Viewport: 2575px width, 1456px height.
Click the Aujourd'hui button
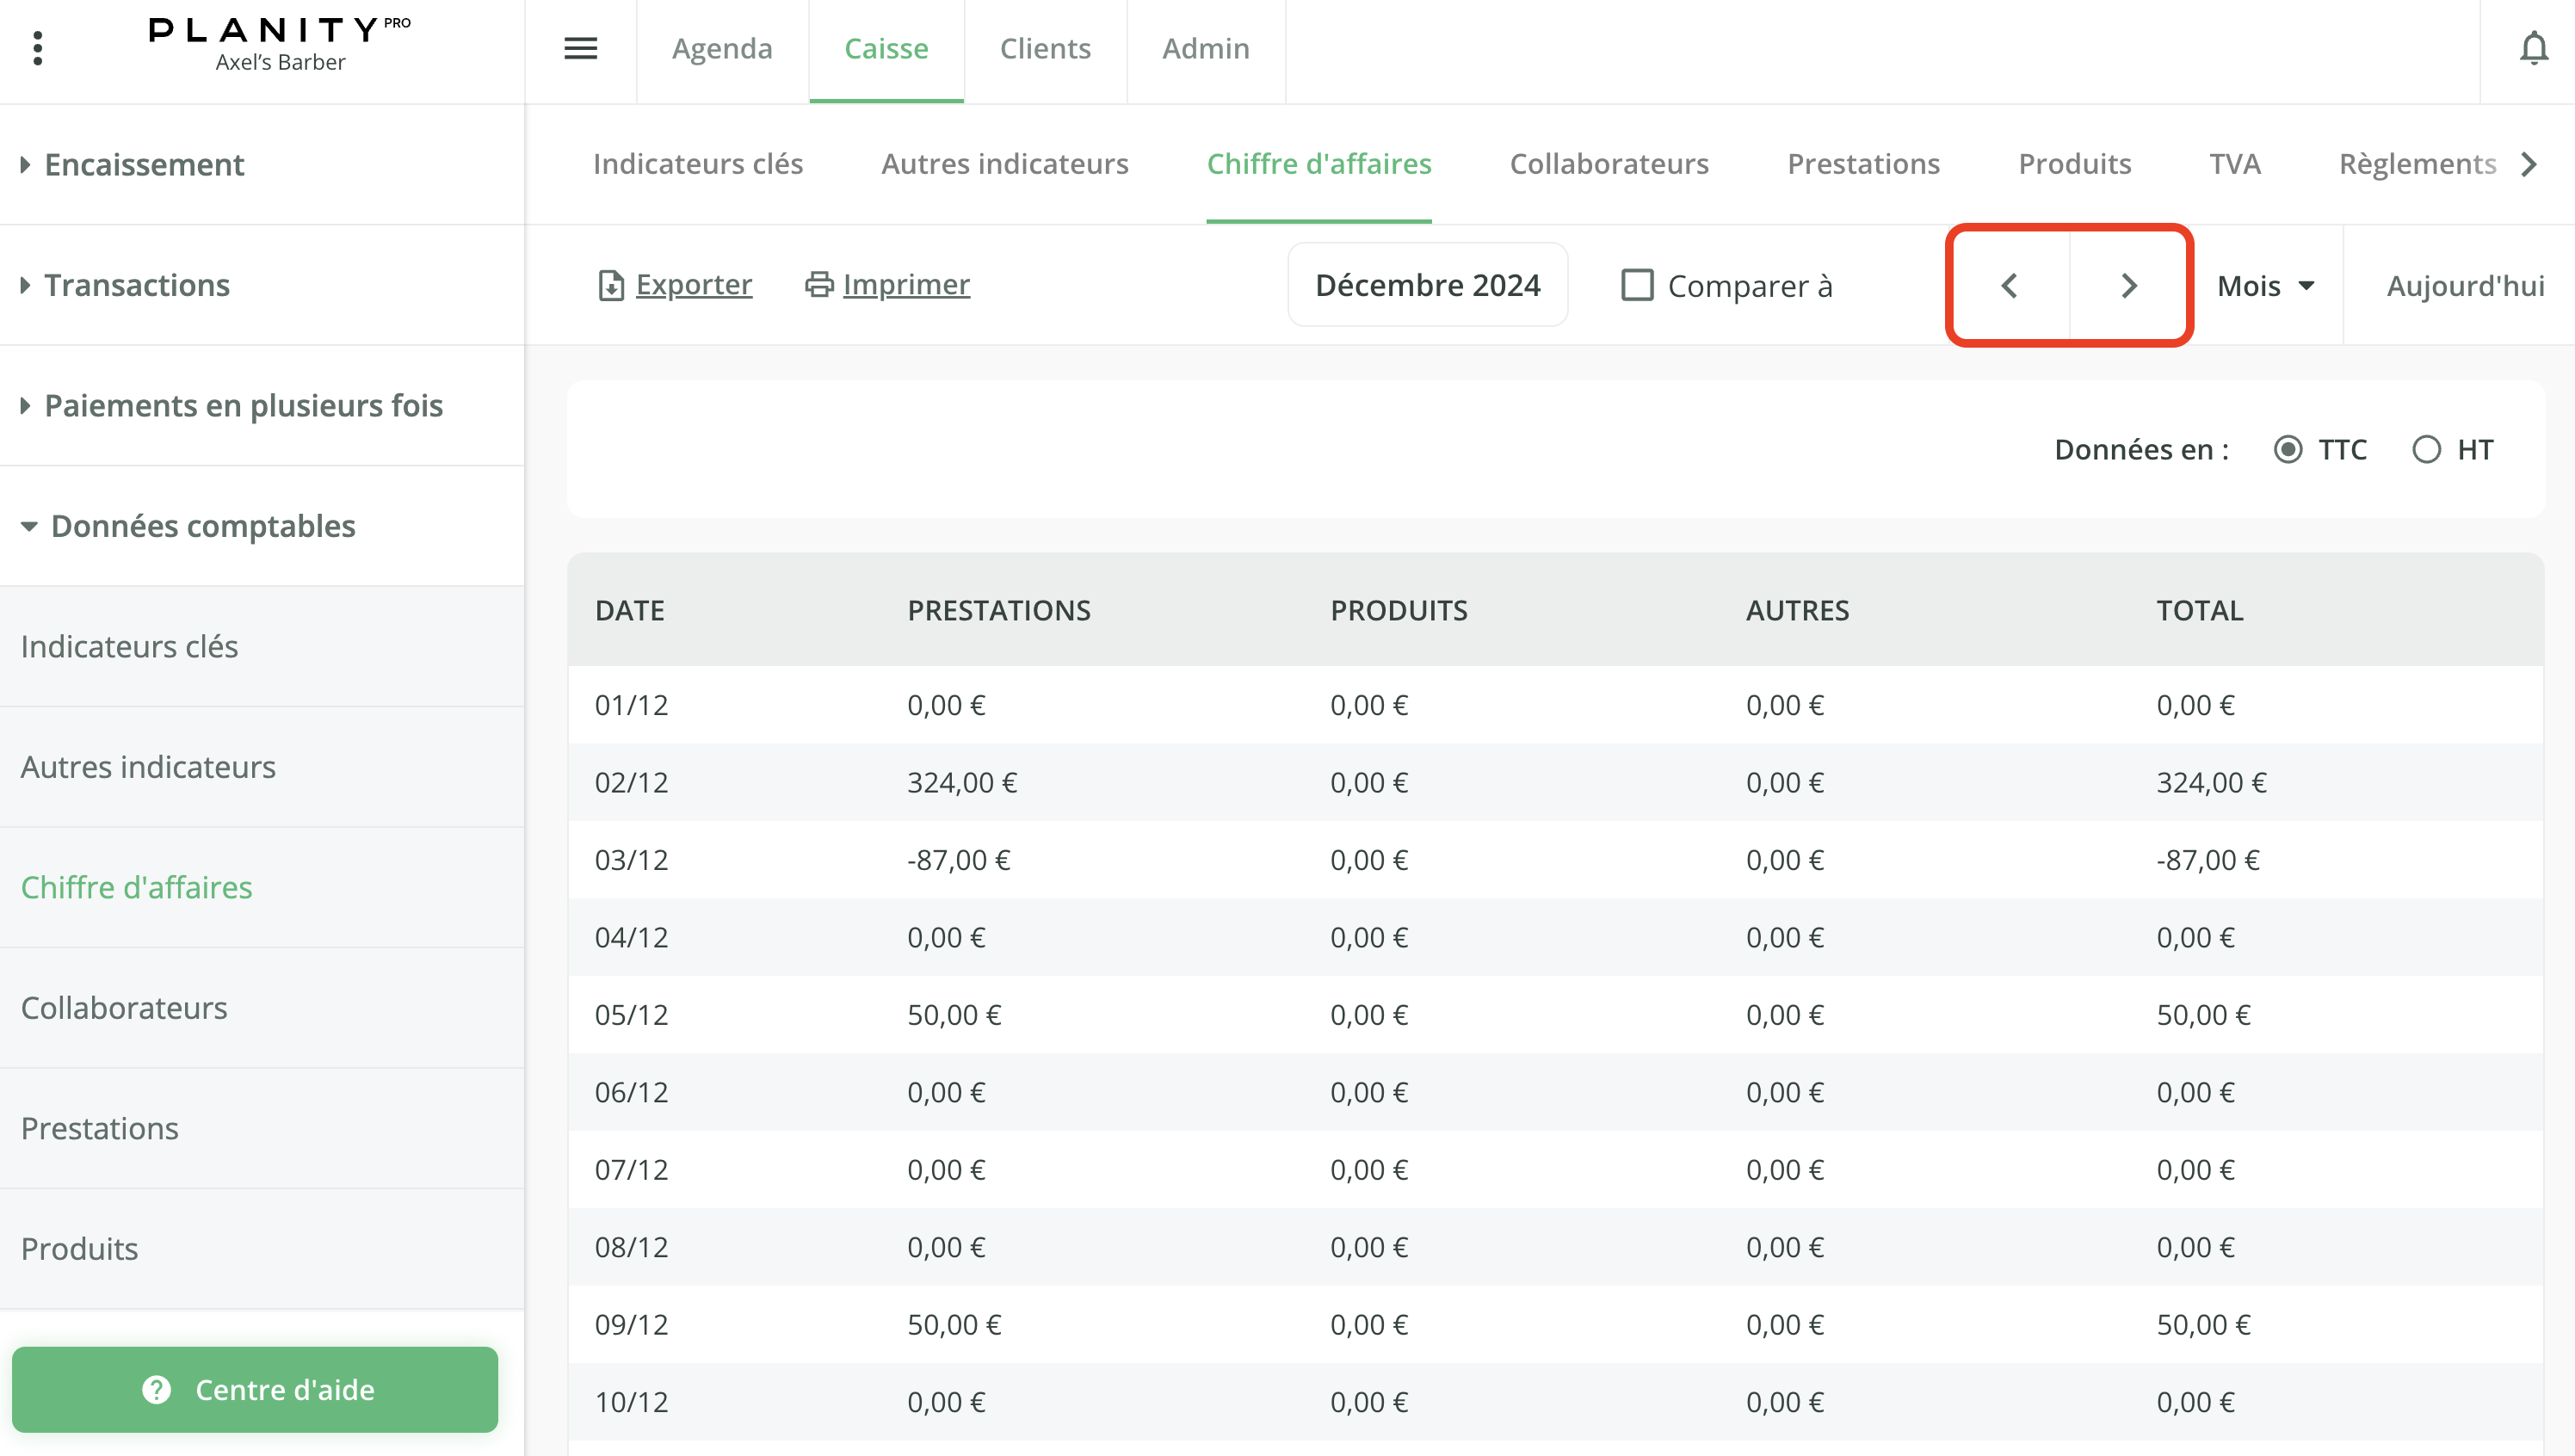pyautogui.click(x=2464, y=286)
